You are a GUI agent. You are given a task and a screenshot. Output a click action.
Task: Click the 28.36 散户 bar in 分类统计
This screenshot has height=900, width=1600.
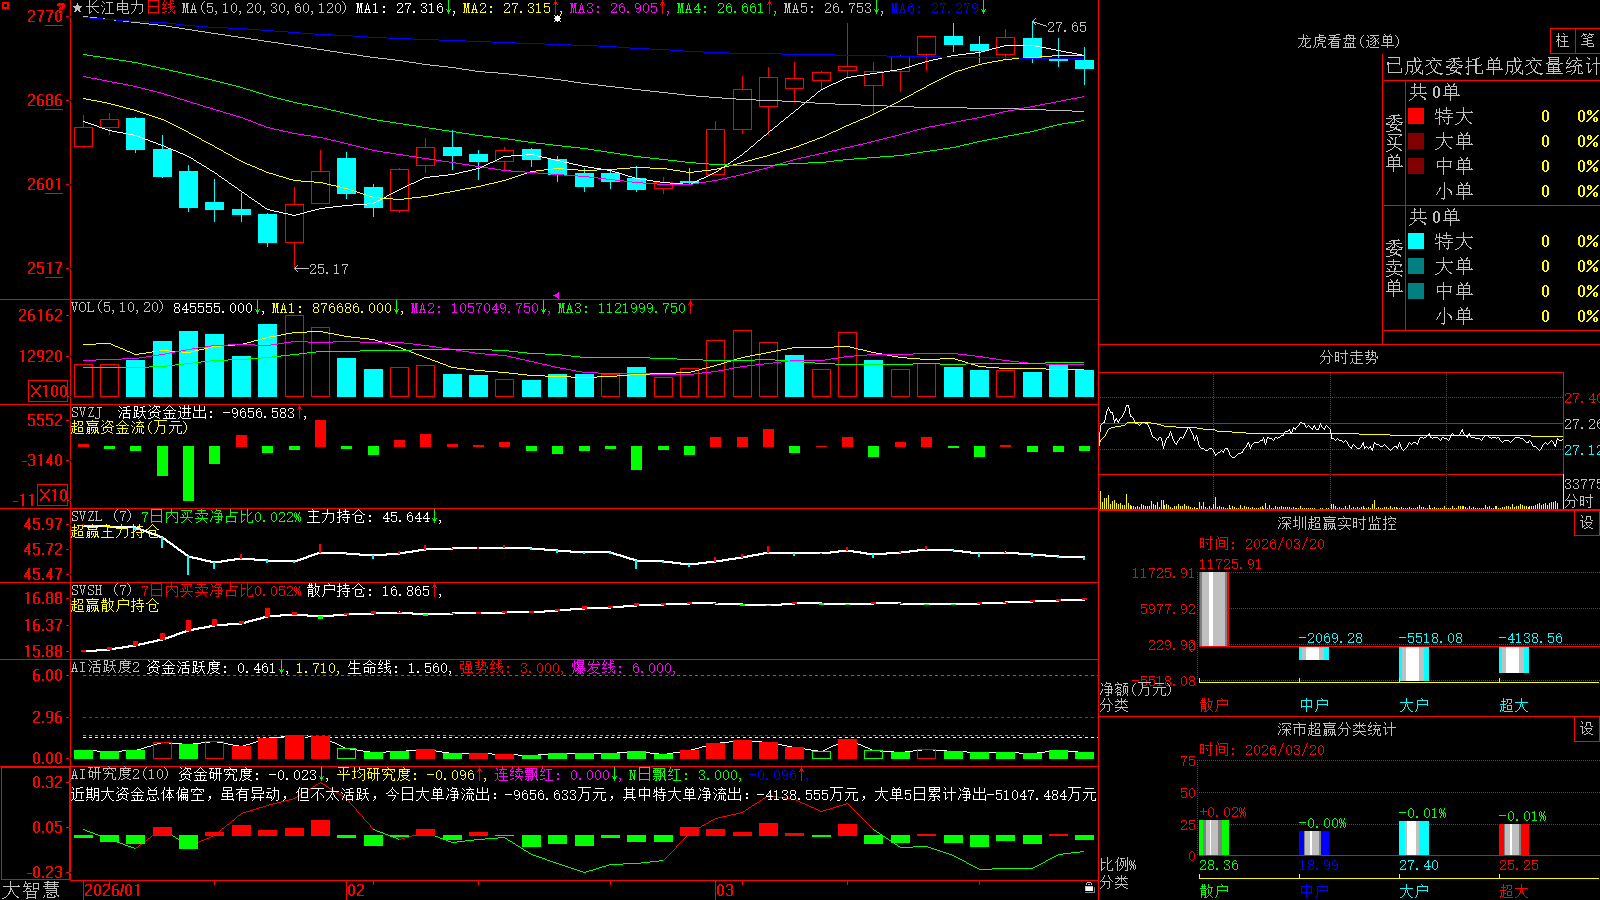click(x=1213, y=838)
